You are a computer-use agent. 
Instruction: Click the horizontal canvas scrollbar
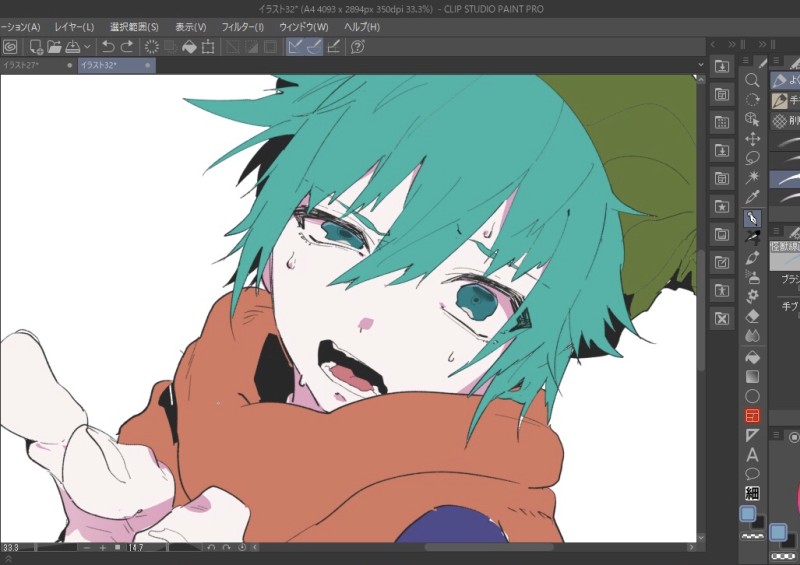[x=489, y=547]
